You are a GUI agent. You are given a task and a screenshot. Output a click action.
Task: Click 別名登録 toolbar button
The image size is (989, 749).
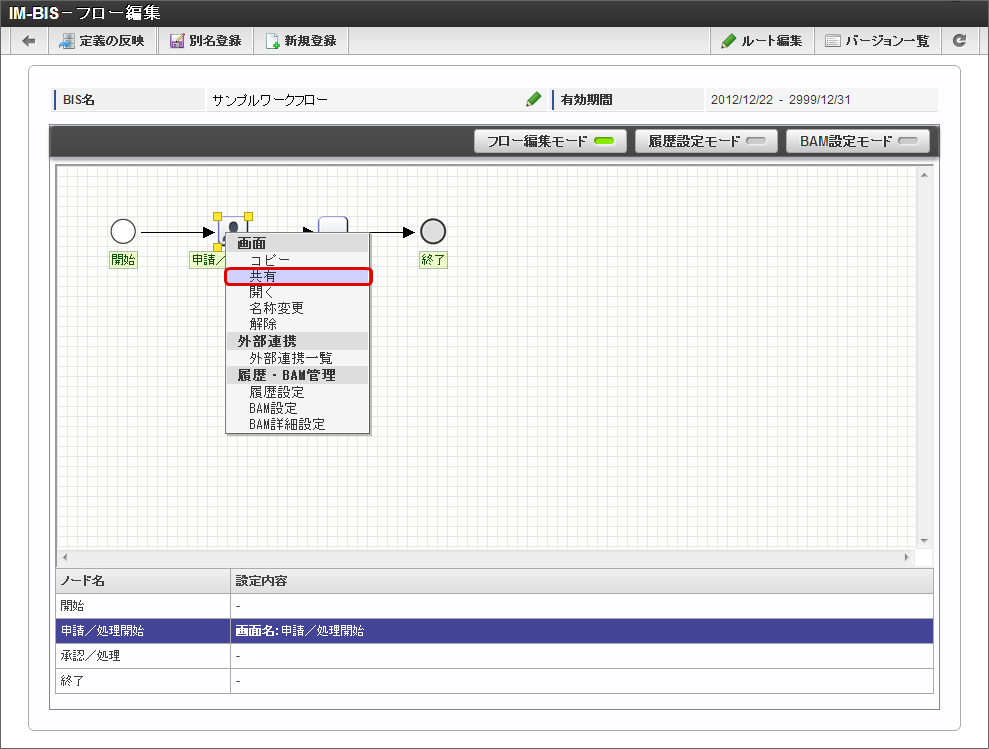pos(206,41)
